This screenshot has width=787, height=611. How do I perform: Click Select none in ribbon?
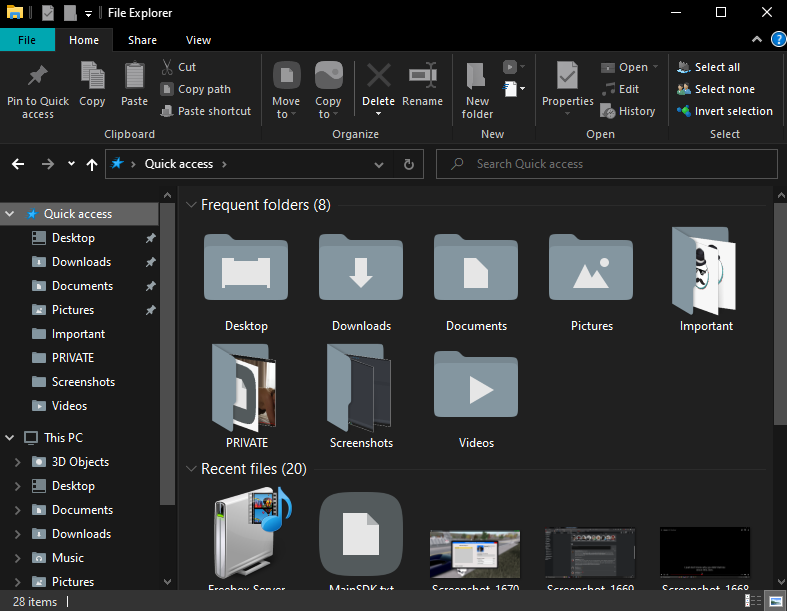(x=716, y=89)
